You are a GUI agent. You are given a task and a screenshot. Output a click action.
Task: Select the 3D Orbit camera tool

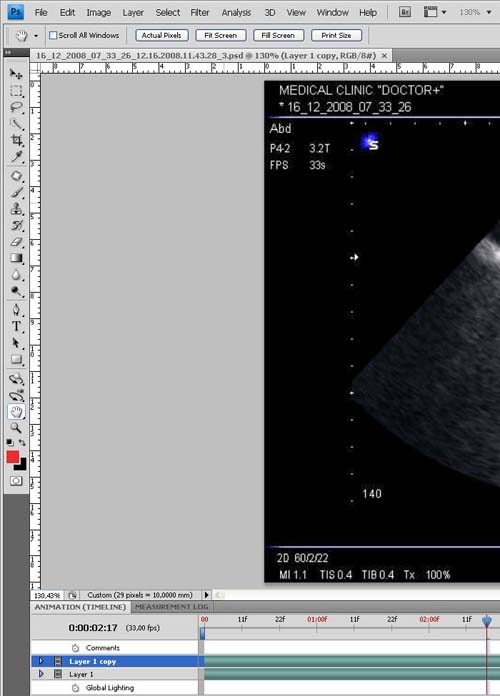click(16, 395)
